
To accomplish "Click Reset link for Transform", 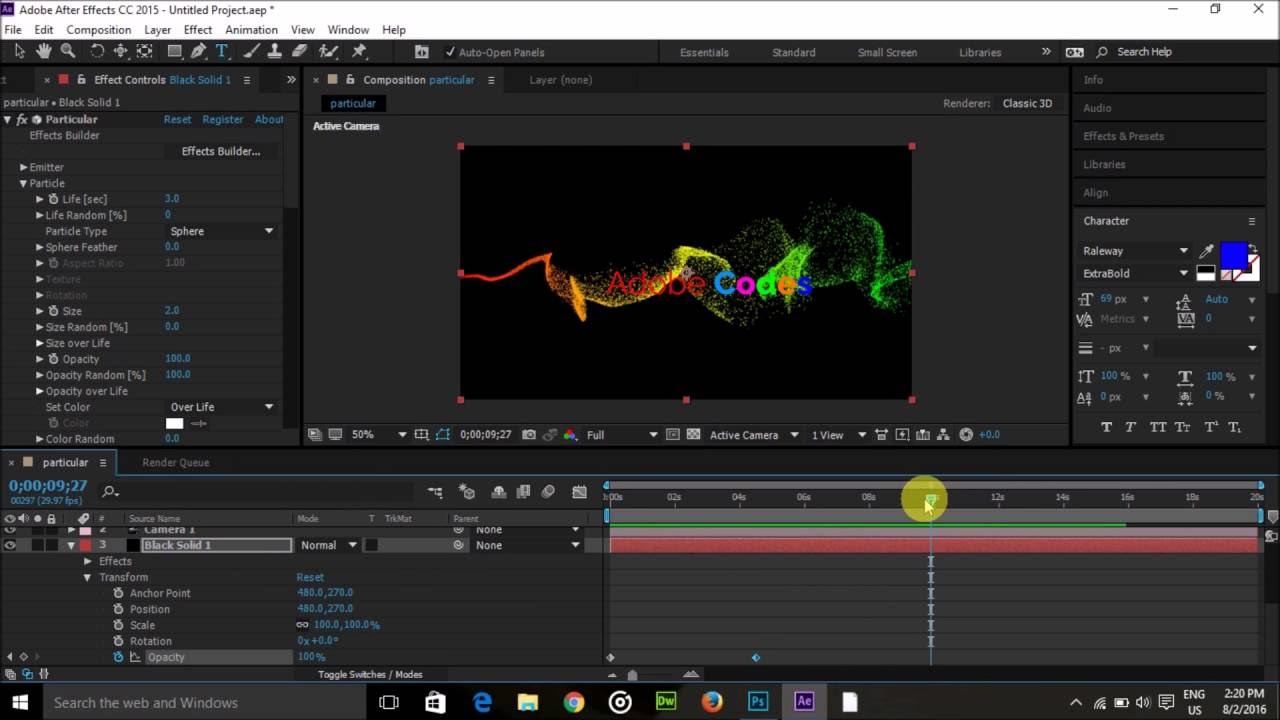I will 310,577.
